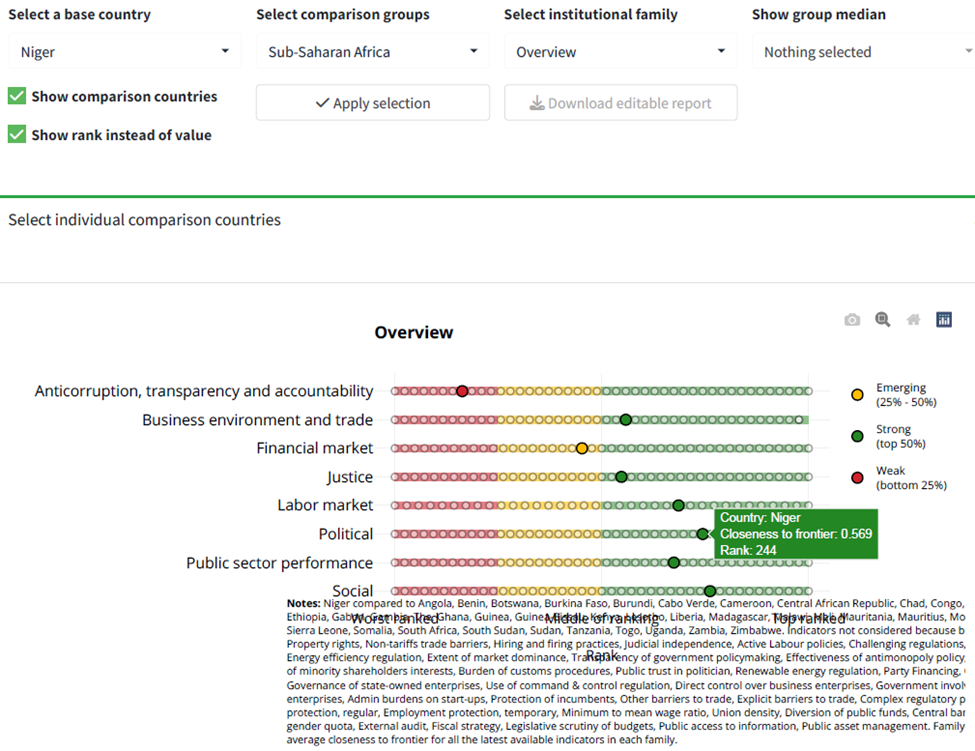Open the Sub-Saharan Africa comparison groups dropdown
This screenshot has height=751, width=975.
tap(372, 51)
